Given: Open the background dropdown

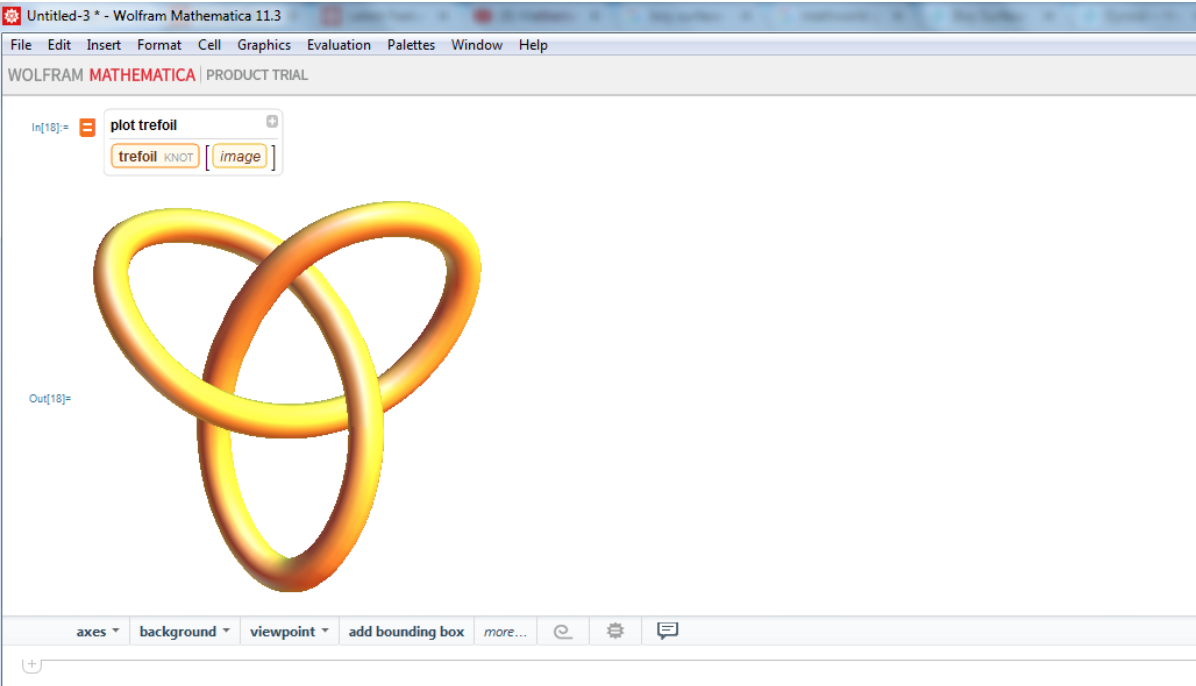Looking at the screenshot, I should coord(184,631).
